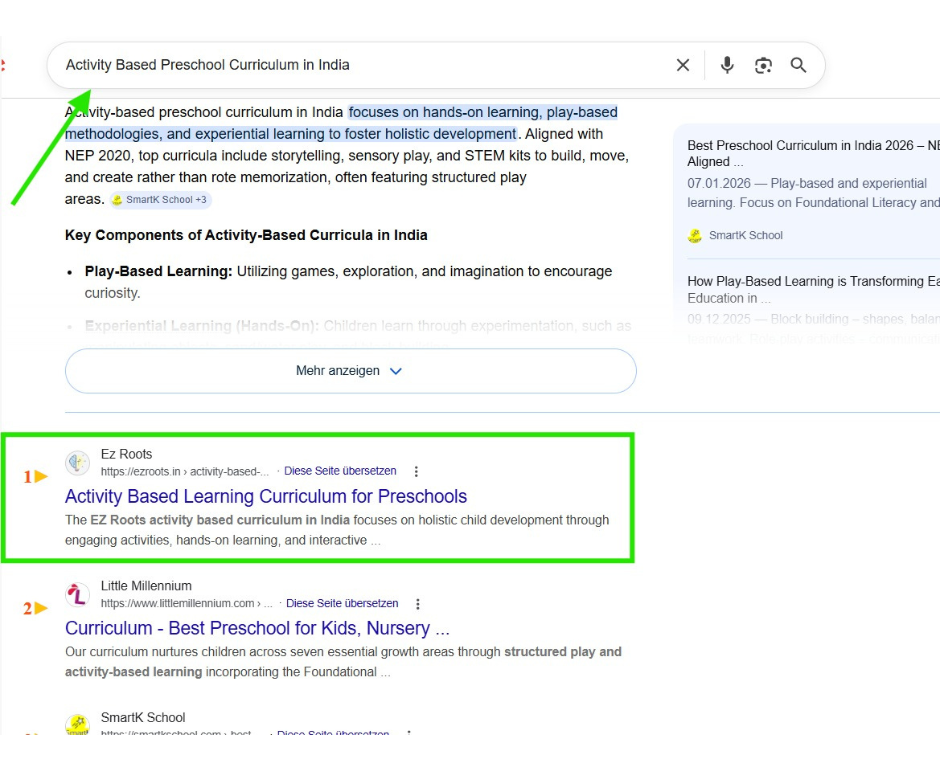940x771 pixels.
Task: Translate Little Millennium page via Diese Seite übersetzen
Action: pos(342,603)
